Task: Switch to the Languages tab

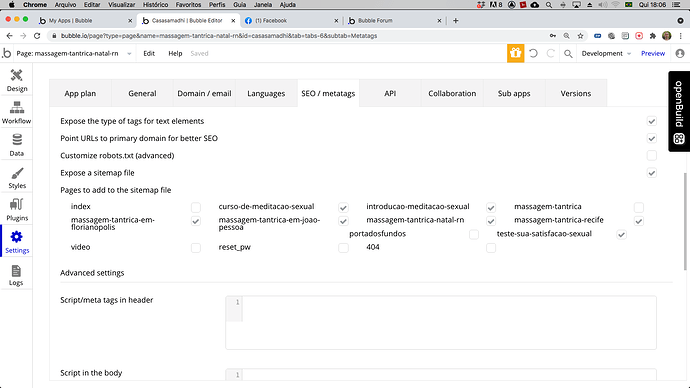Action: 266,93
